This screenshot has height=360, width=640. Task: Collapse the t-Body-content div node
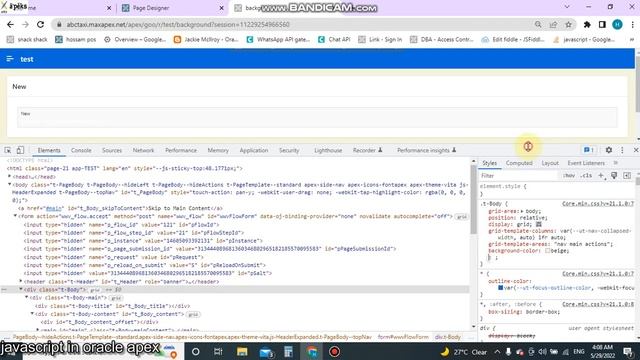click(x=32, y=314)
